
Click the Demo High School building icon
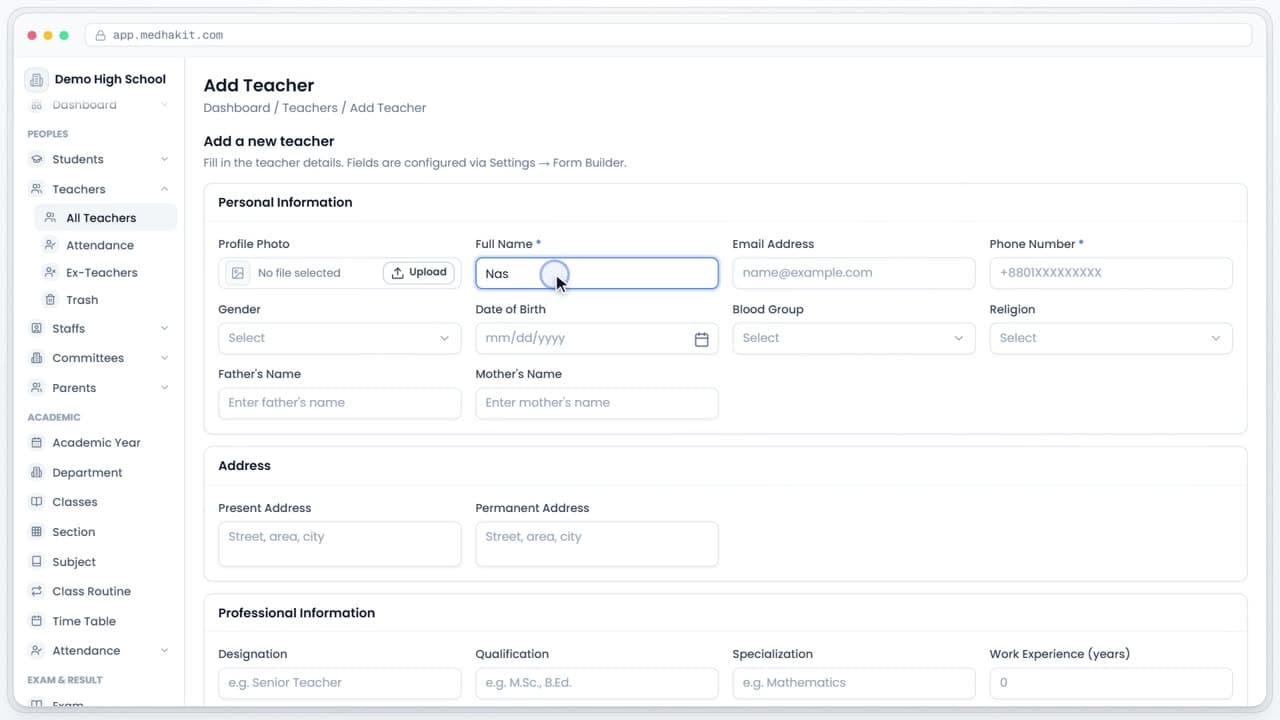pyautogui.click(x=36, y=80)
